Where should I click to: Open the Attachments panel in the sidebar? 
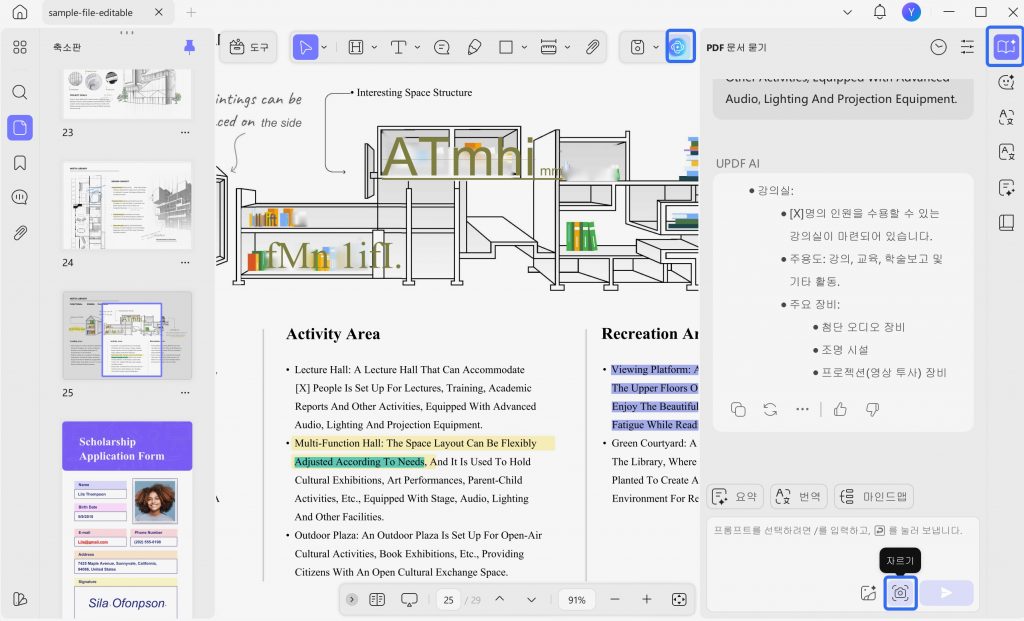[20, 232]
